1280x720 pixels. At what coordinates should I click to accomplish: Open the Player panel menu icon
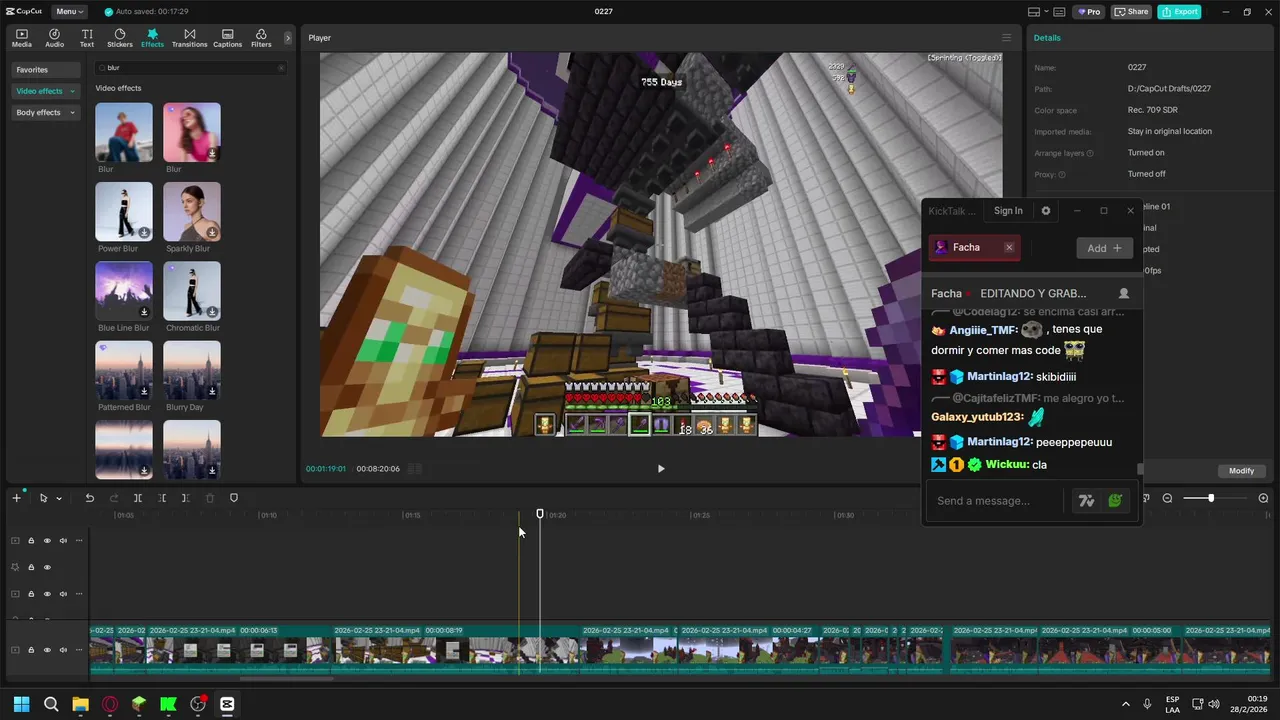(x=1006, y=38)
